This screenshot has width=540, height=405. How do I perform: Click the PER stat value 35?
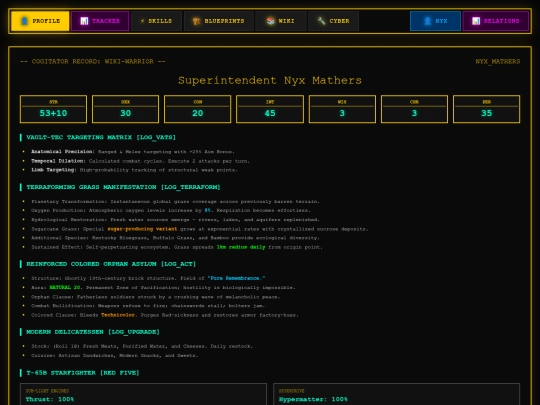487,113
